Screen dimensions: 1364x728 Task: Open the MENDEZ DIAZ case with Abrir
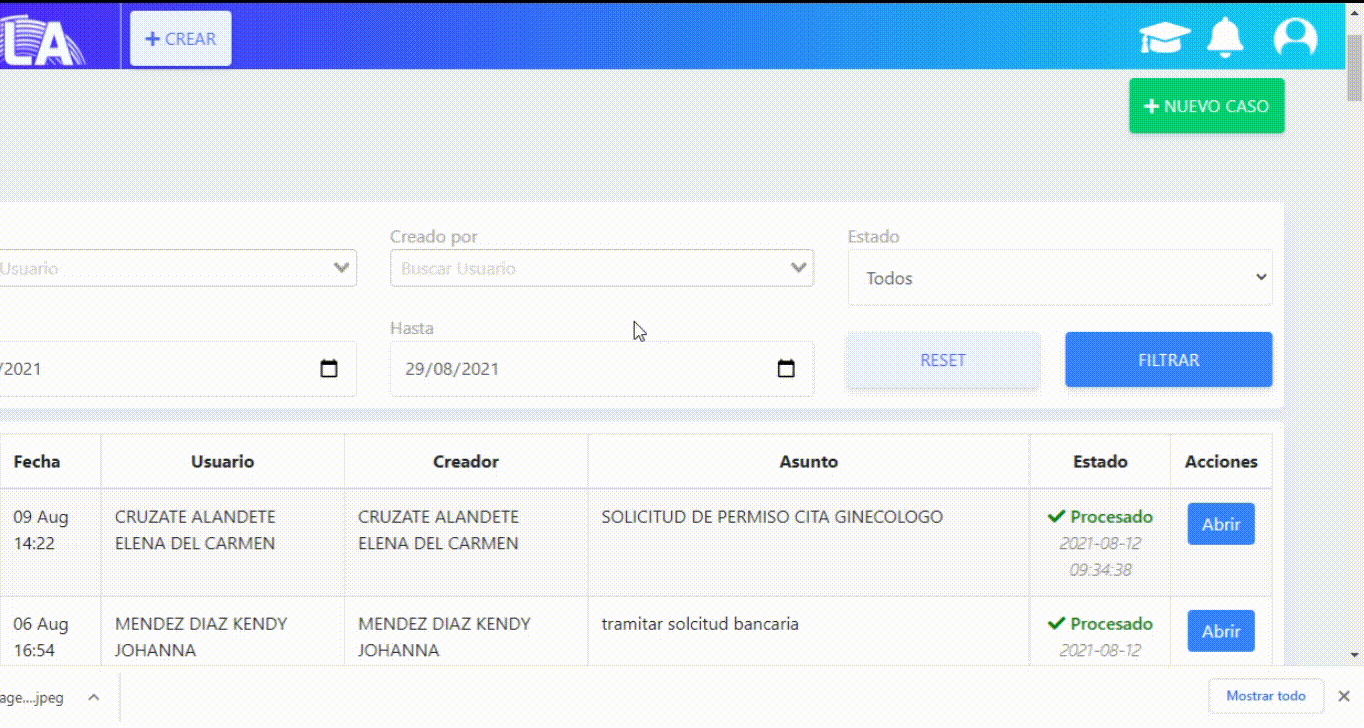pyautogui.click(x=1220, y=631)
